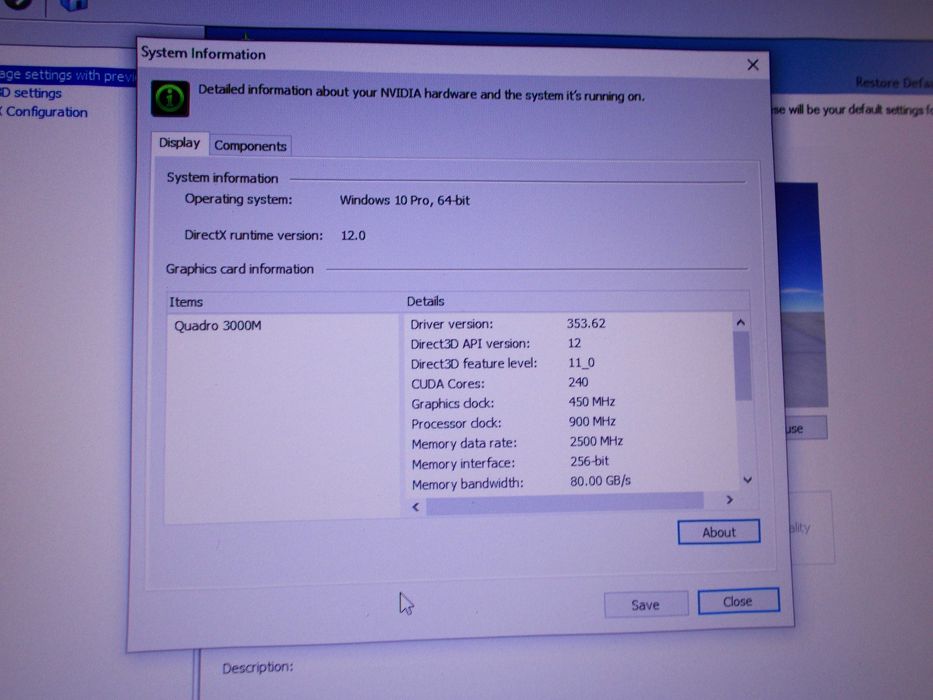Click the Save button
This screenshot has width=933, height=700.
click(x=646, y=605)
